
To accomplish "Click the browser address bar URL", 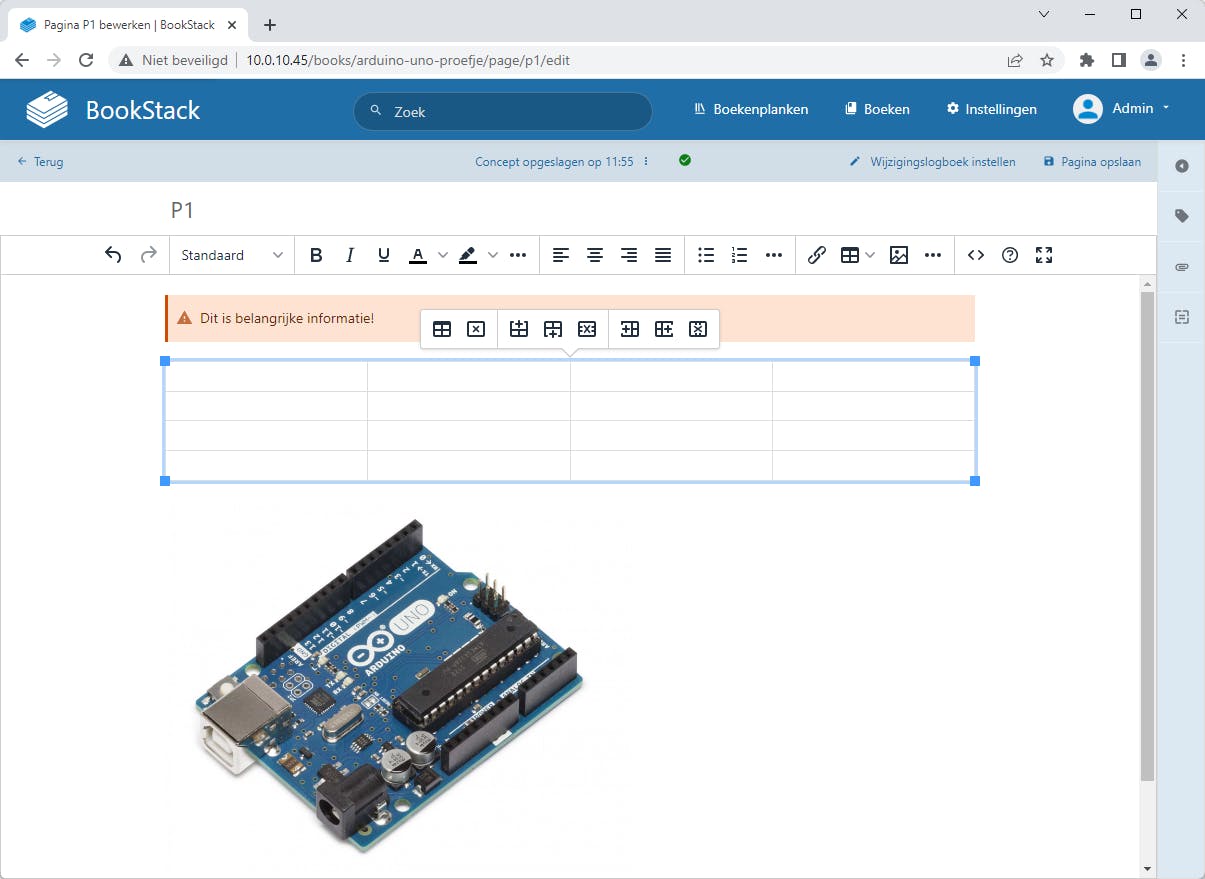I will click(x=408, y=60).
